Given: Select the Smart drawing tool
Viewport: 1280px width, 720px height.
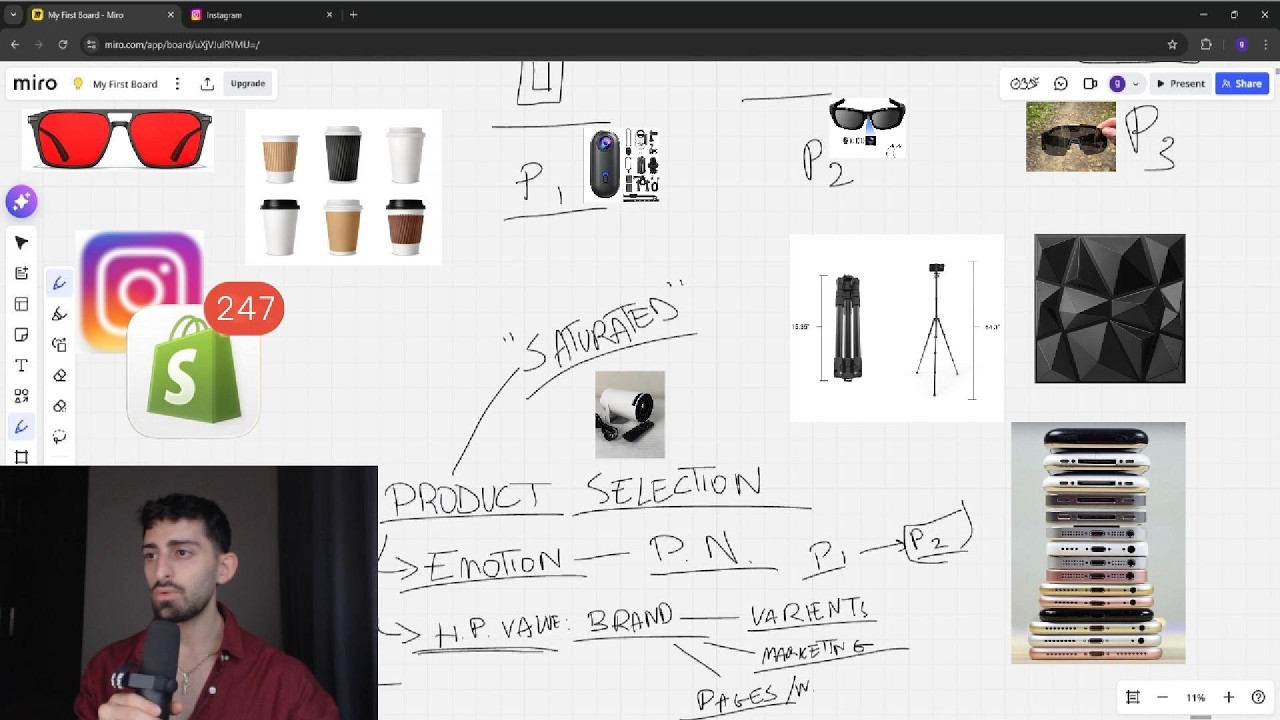Looking at the screenshot, I should click(x=59, y=345).
